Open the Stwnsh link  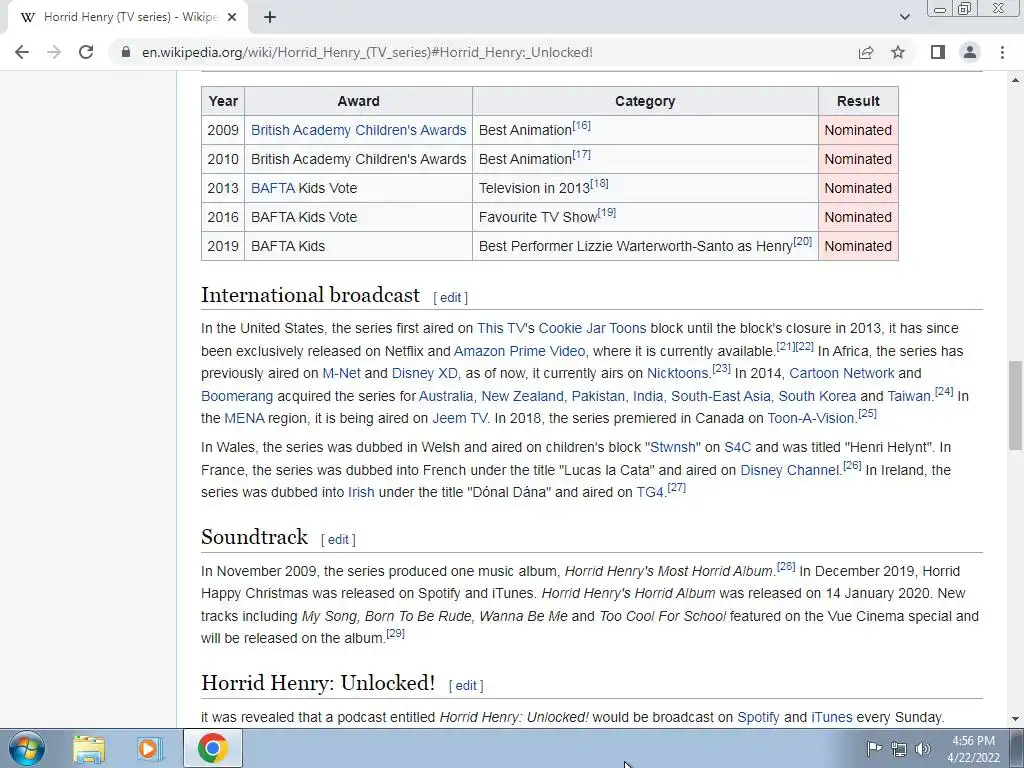point(673,448)
